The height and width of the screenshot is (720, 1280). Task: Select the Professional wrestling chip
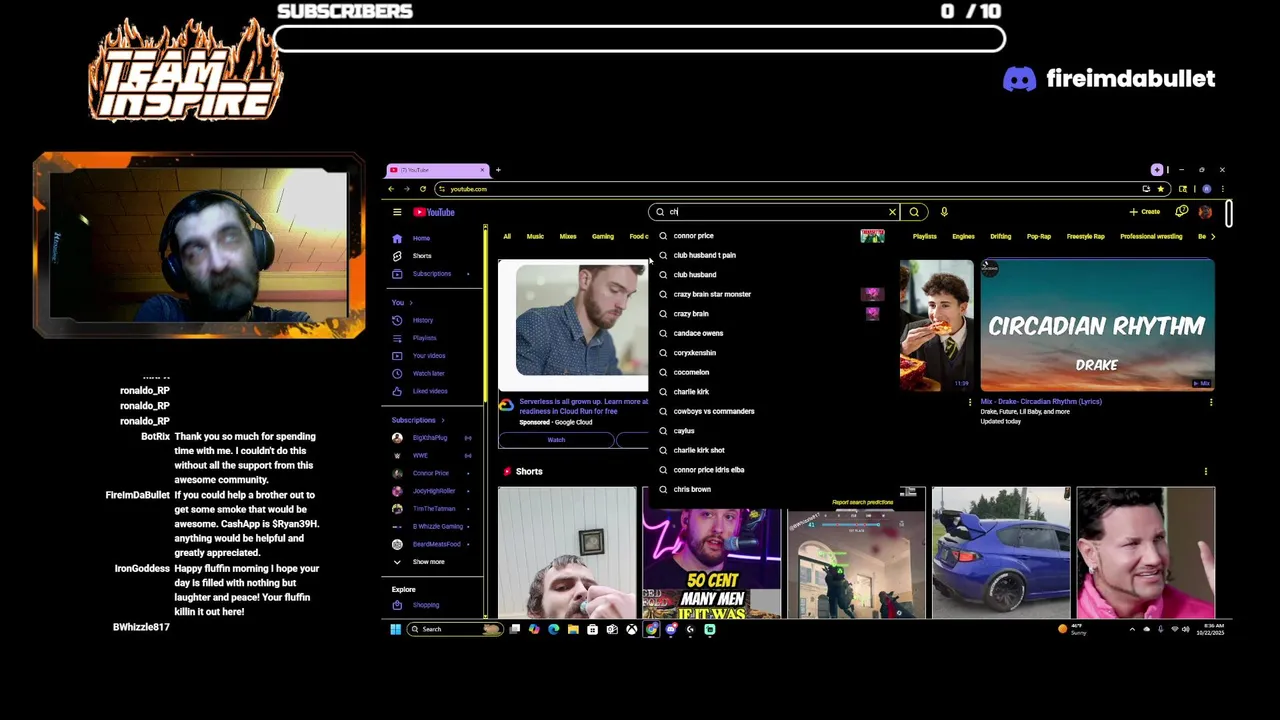click(1151, 237)
